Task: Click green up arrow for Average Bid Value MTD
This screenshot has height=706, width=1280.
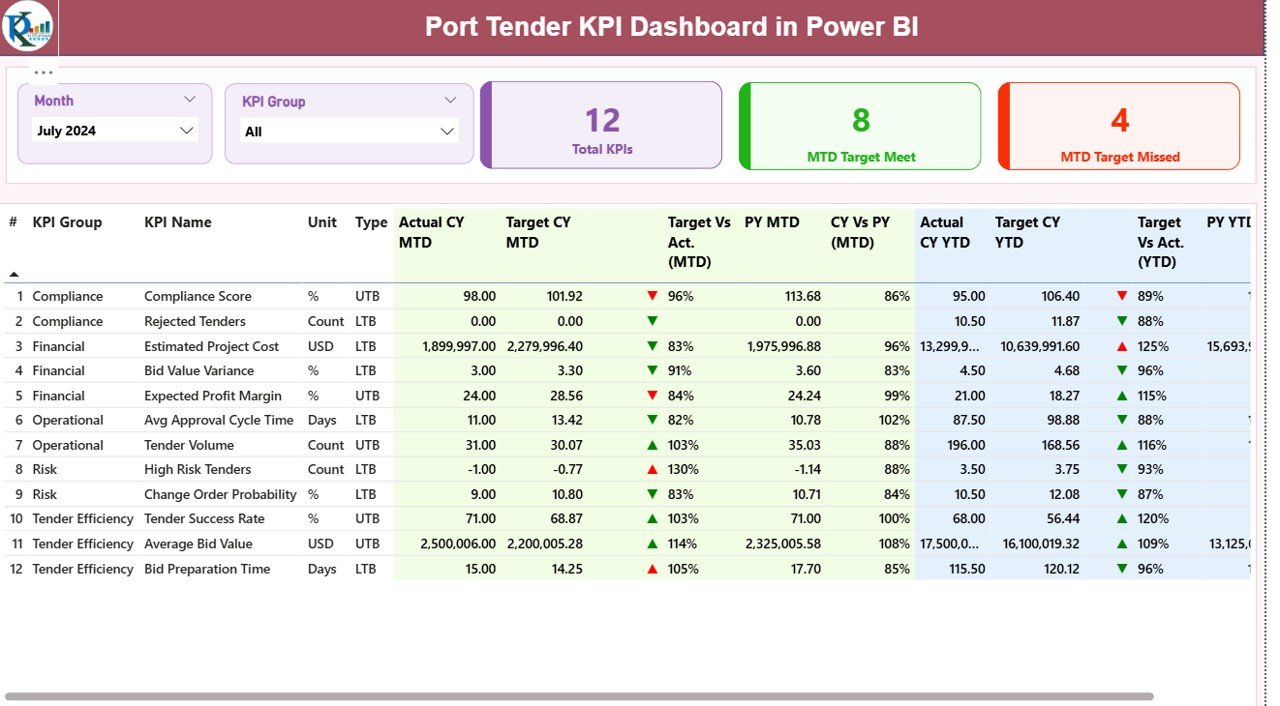Action: (652, 544)
